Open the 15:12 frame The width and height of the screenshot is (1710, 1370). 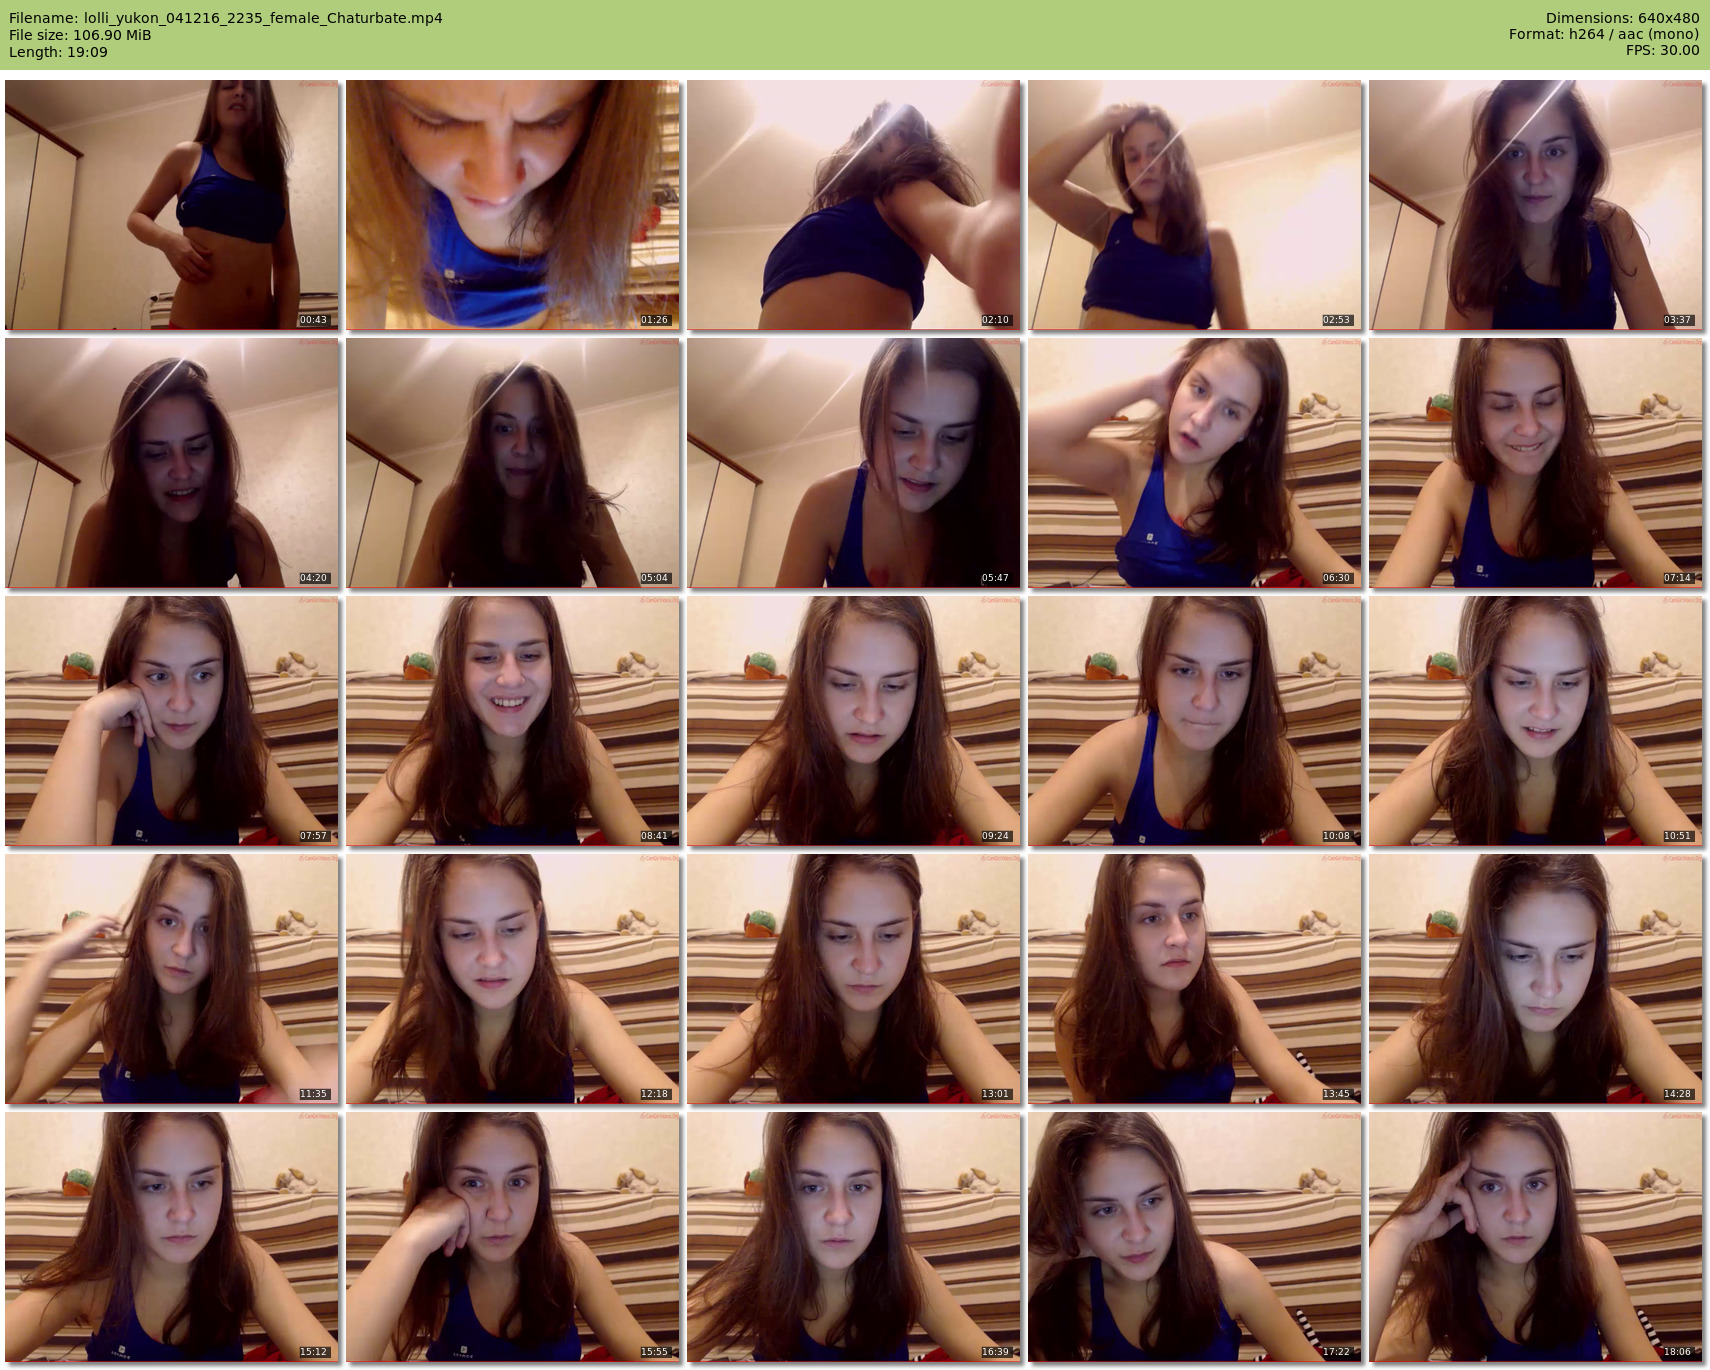point(172,1237)
